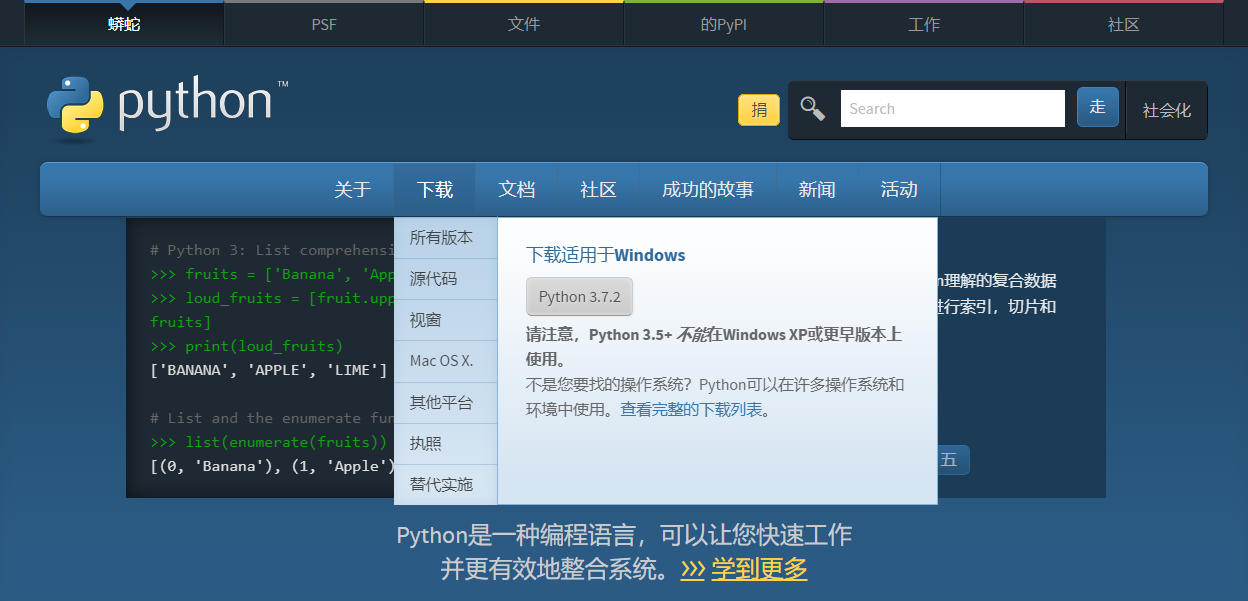This screenshot has height=601, width=1248.
Task: Select the 的PyPI top tab
Action: (724, 24)
